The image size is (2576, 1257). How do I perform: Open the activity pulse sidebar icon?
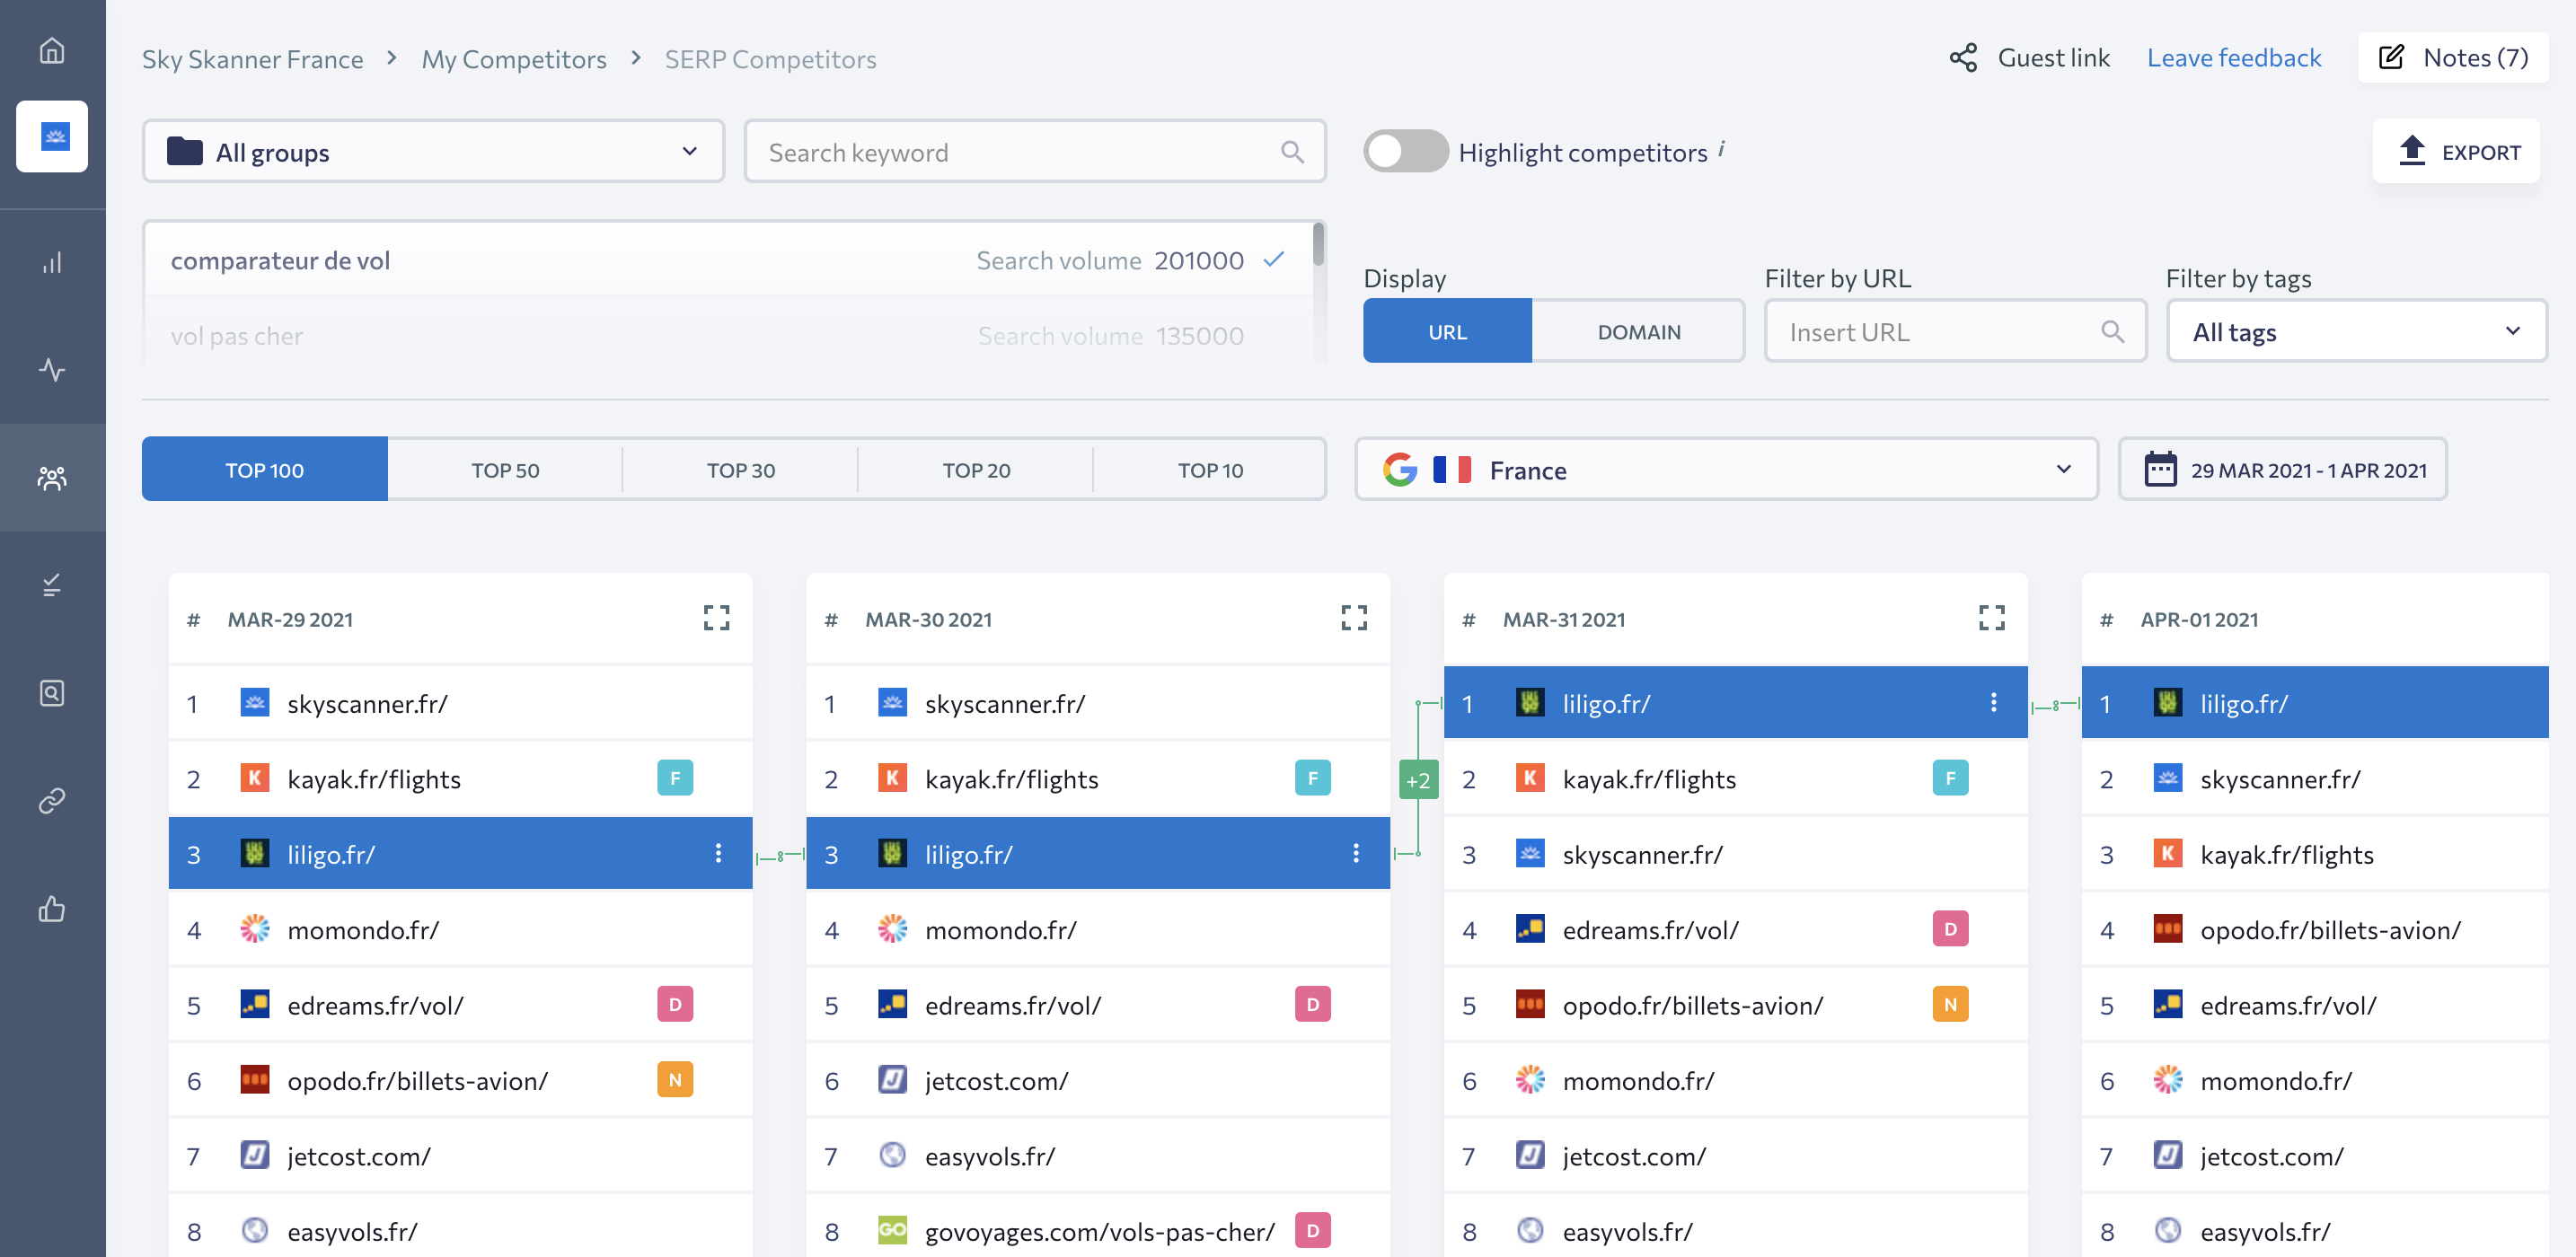click(52, 370)
